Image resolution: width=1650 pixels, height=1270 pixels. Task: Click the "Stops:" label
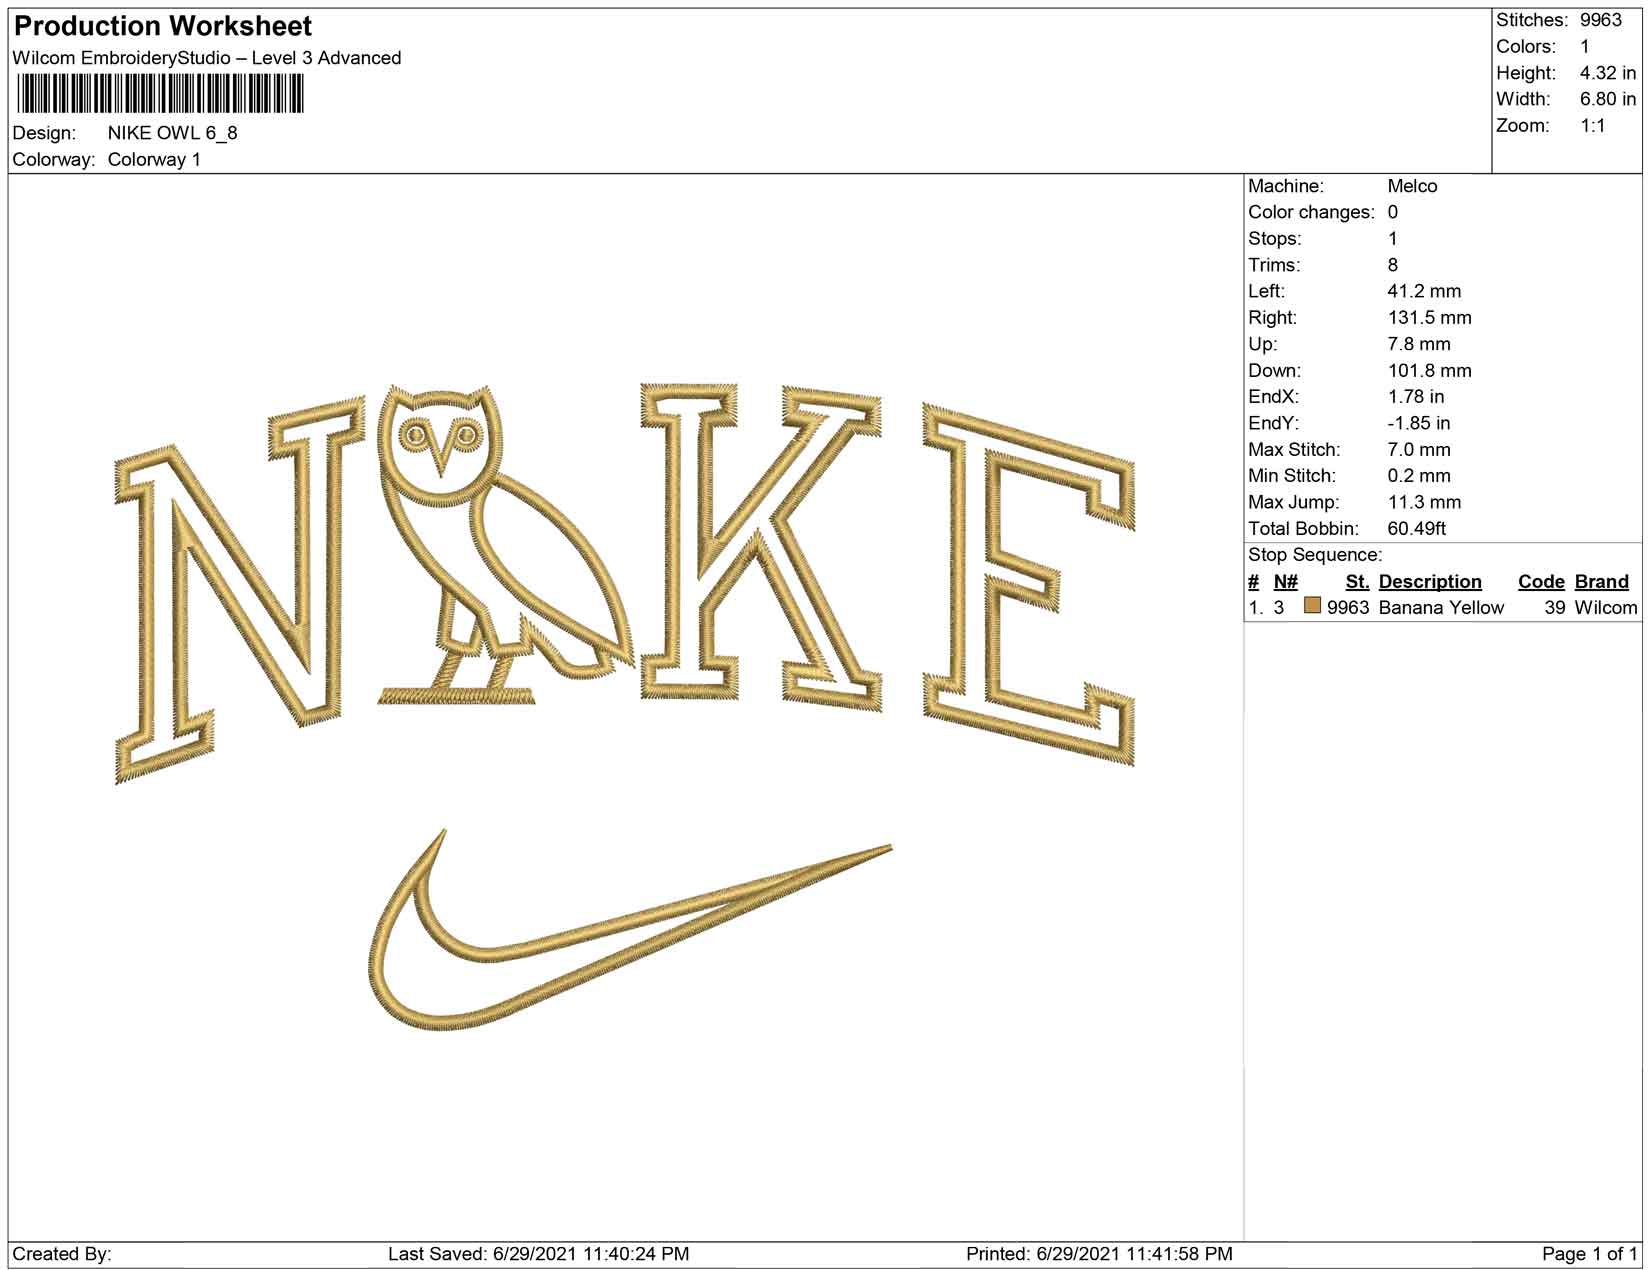[x=1275, y=239]
